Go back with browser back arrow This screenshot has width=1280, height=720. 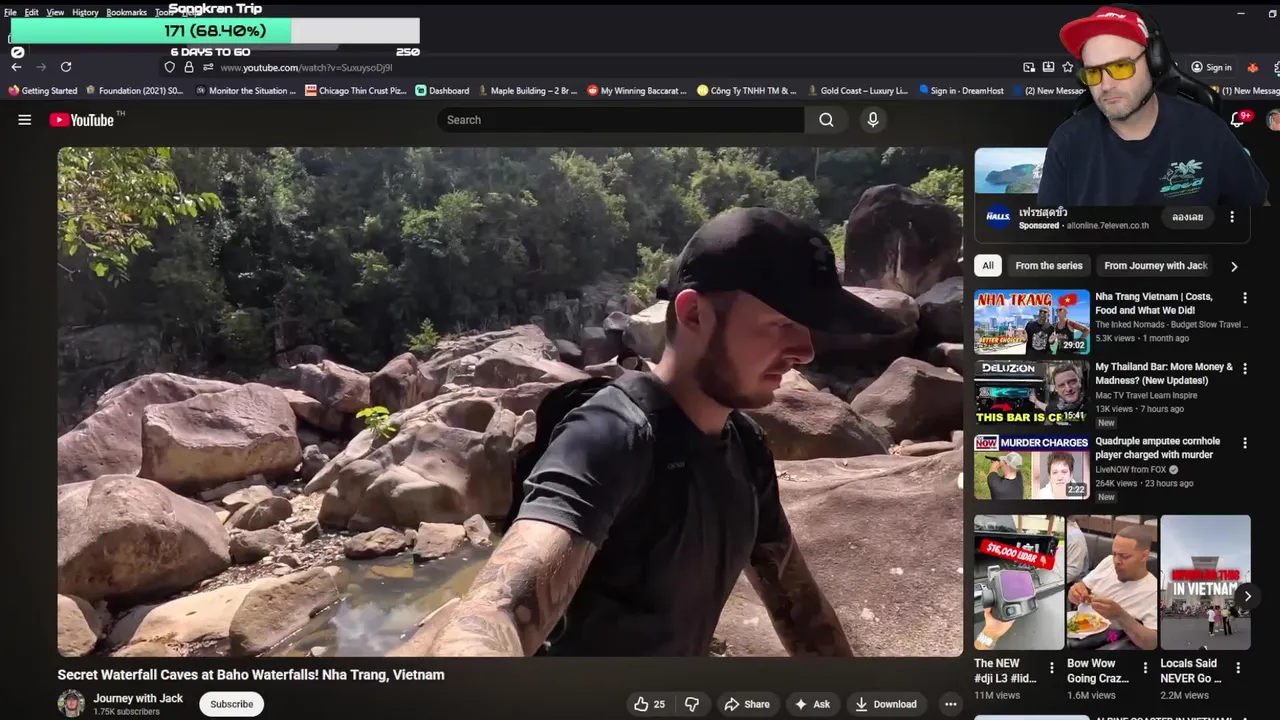pos(16,67)
